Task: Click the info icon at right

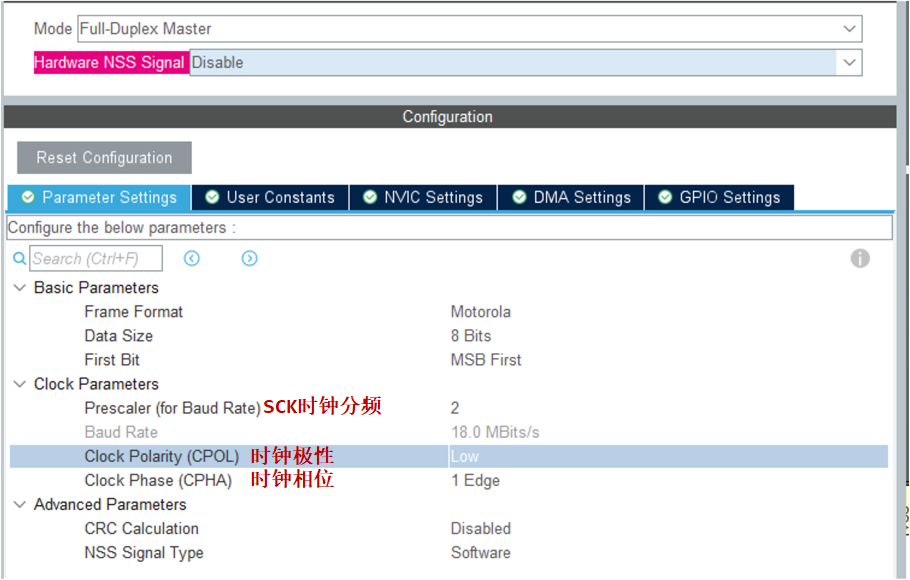Action: click(x=860, y=259)
